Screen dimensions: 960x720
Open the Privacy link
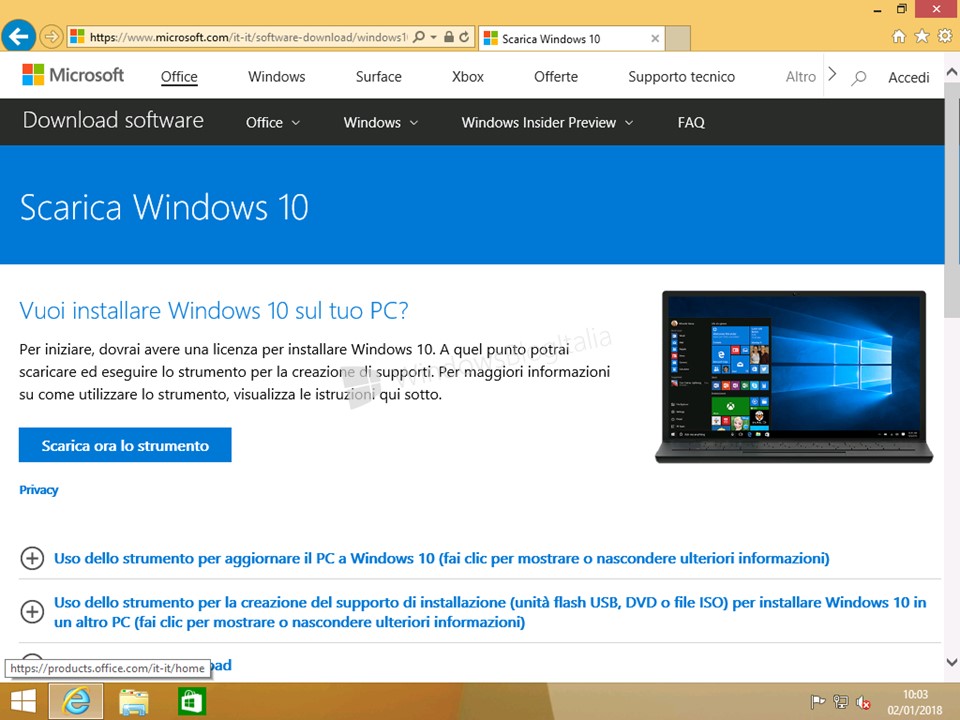pos(39,490)
